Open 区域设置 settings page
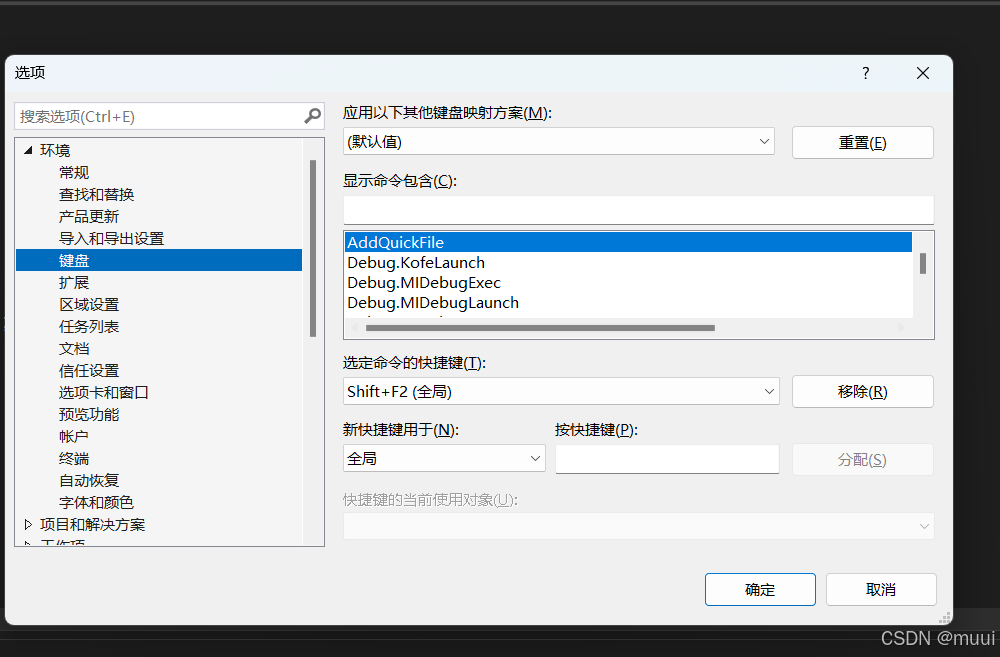This screenshot has height=657, width=1000. [89, 304]
